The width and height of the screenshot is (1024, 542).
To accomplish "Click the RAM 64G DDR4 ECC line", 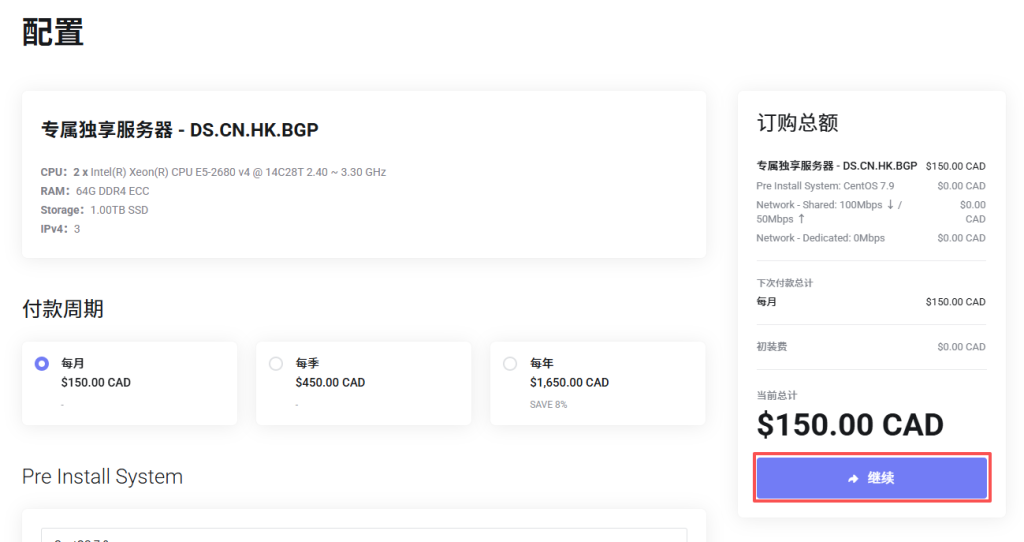I will (95, 191).
